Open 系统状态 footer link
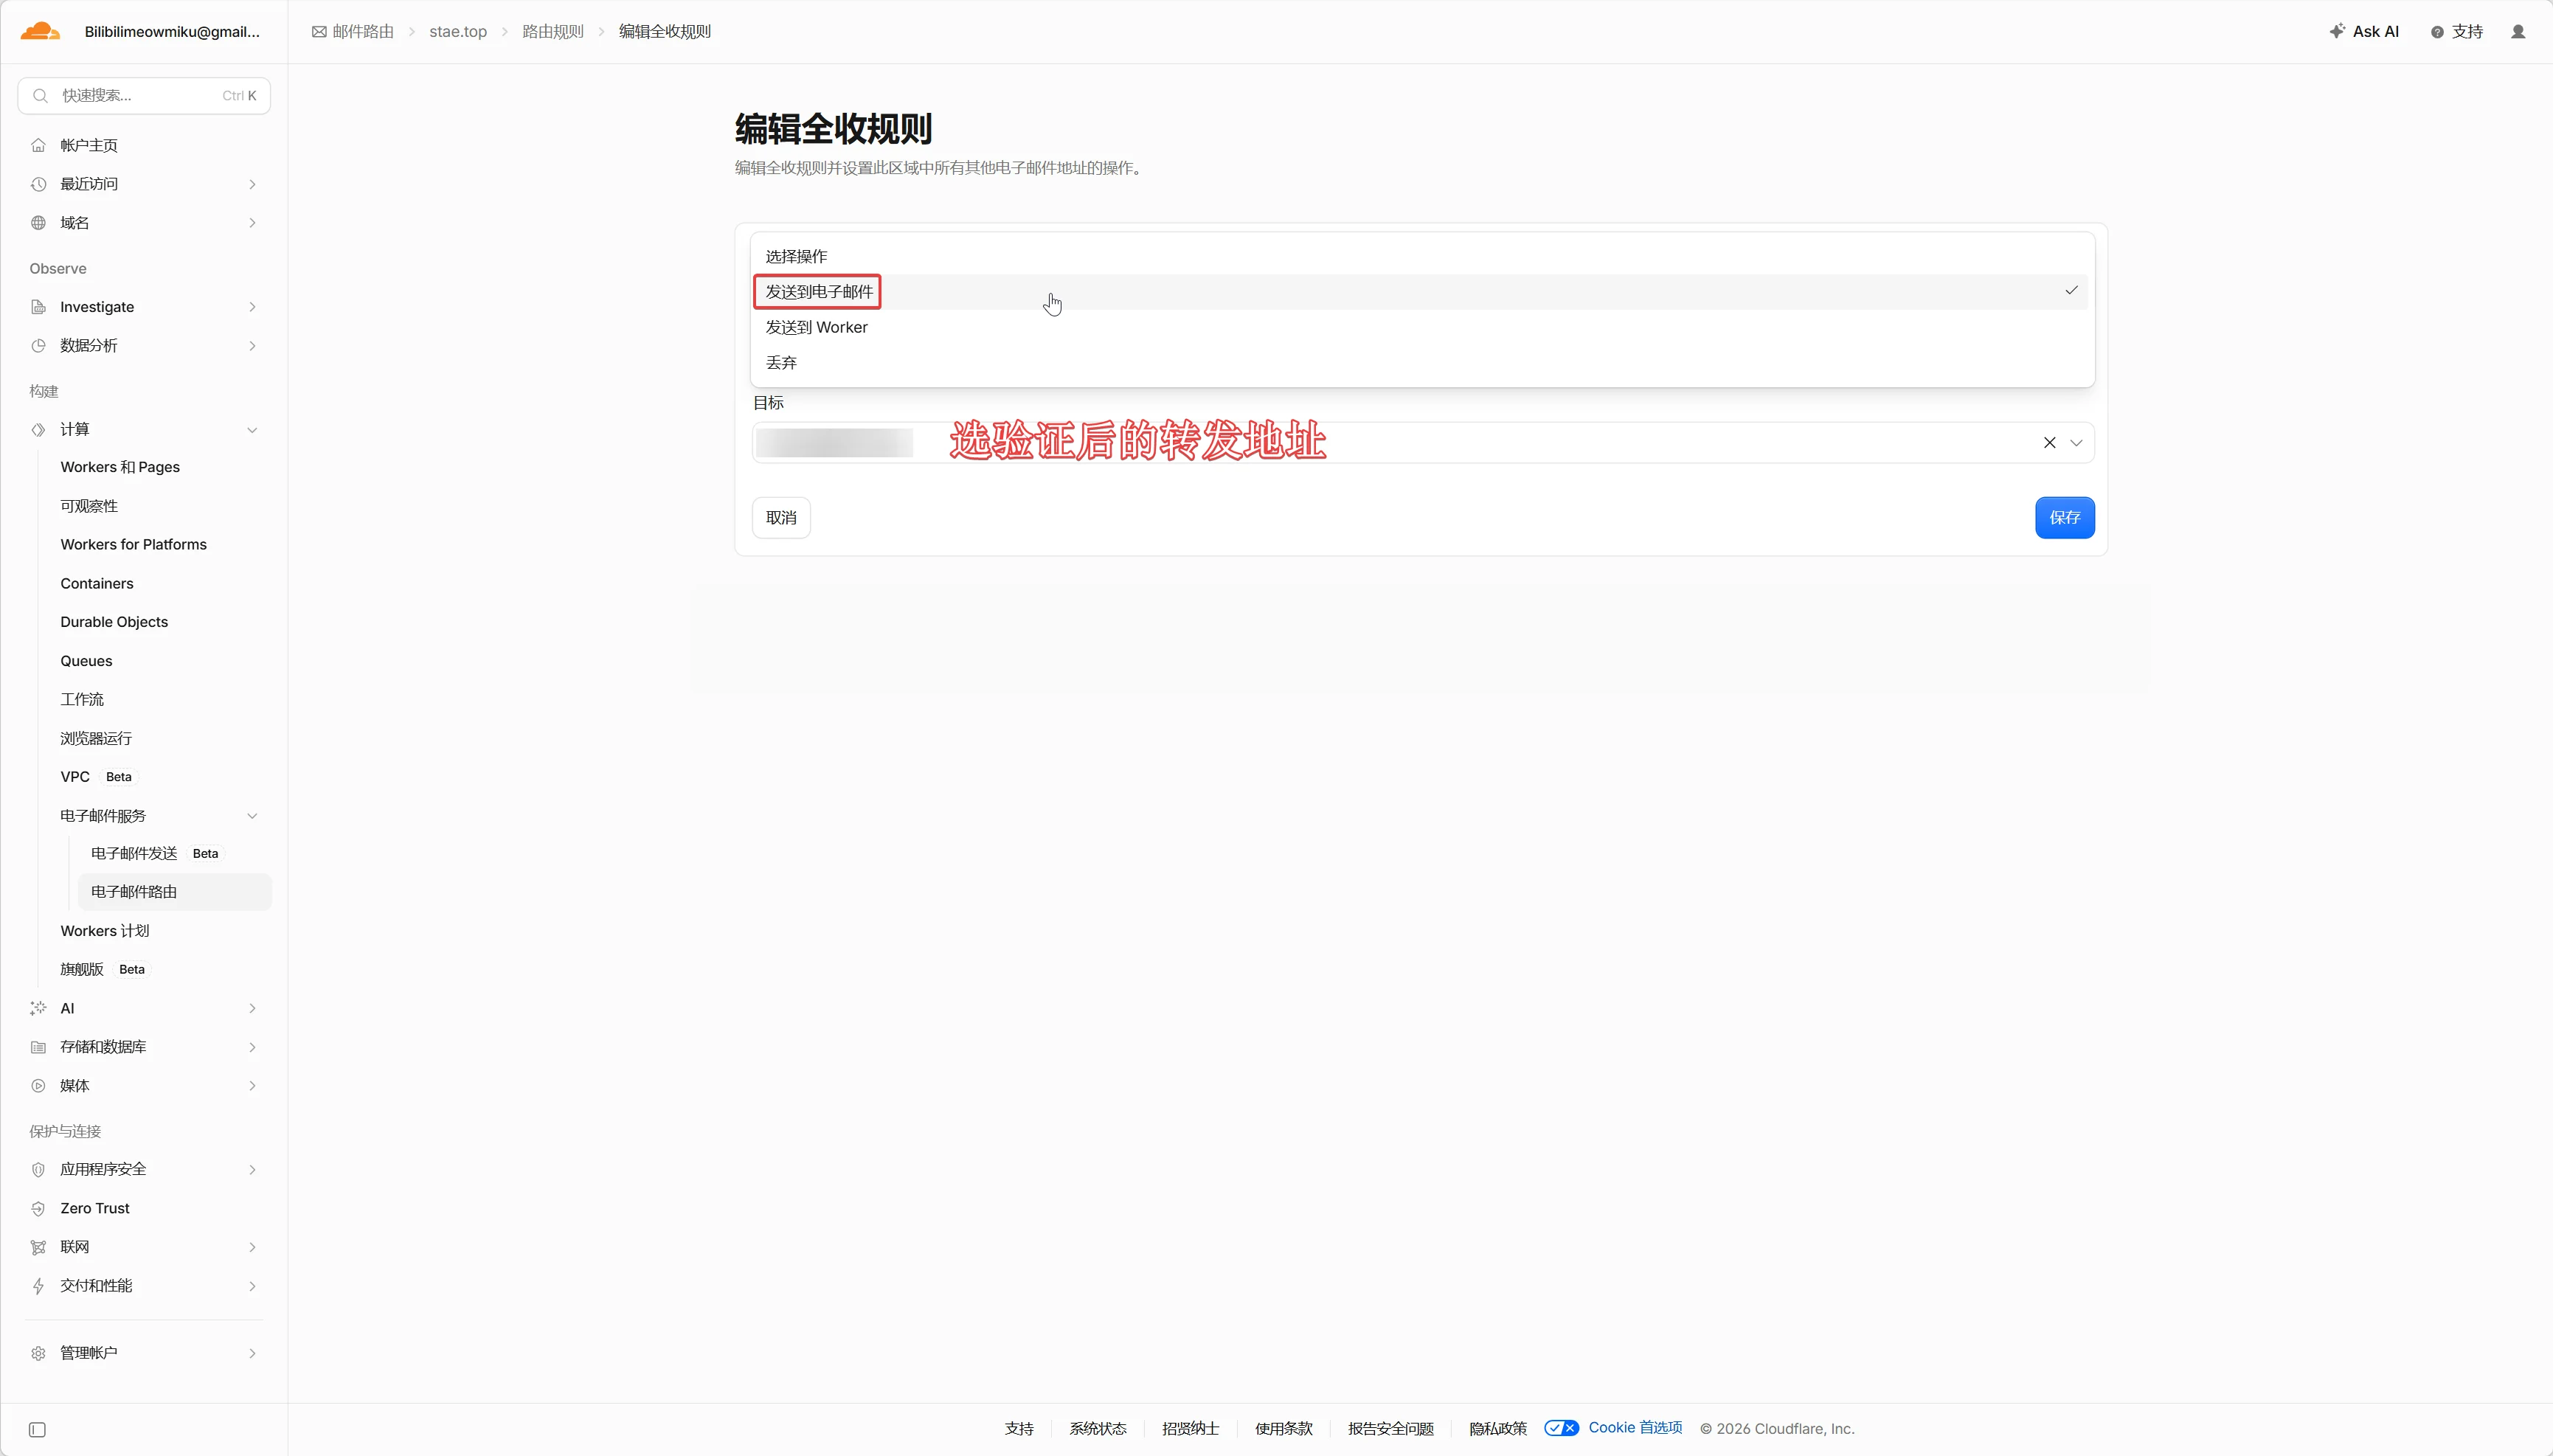Image resolution: width=2553 pixels, height=1456 pixels. pyautogui.click(x=1098, y=1429)
